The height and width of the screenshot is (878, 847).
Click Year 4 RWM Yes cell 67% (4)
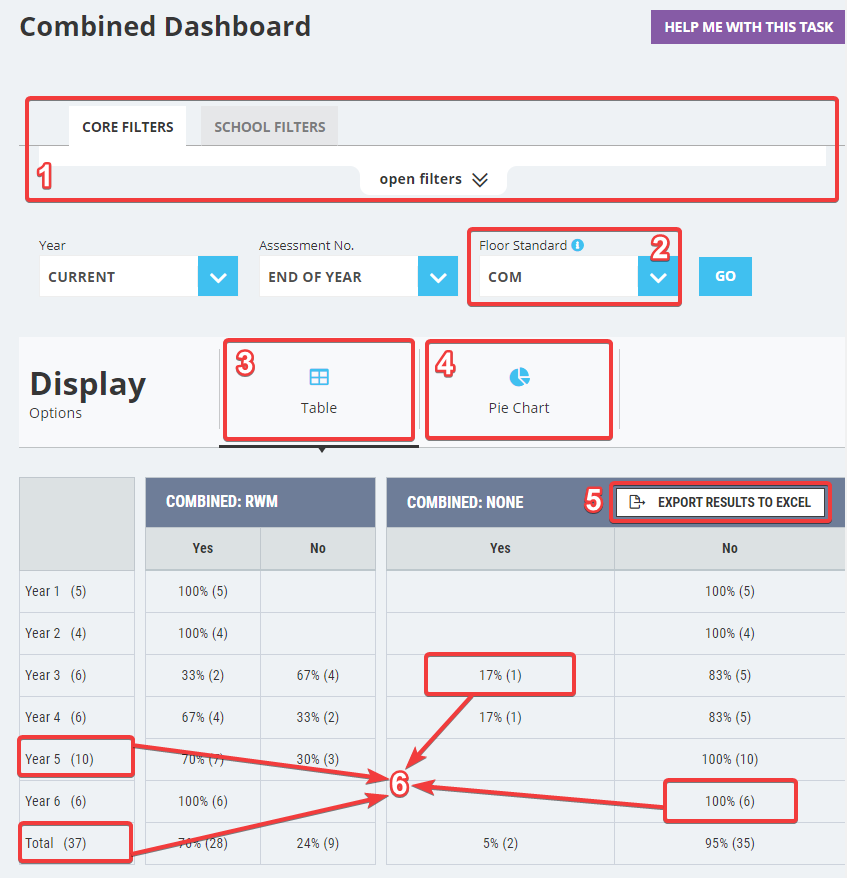point(203,717)
